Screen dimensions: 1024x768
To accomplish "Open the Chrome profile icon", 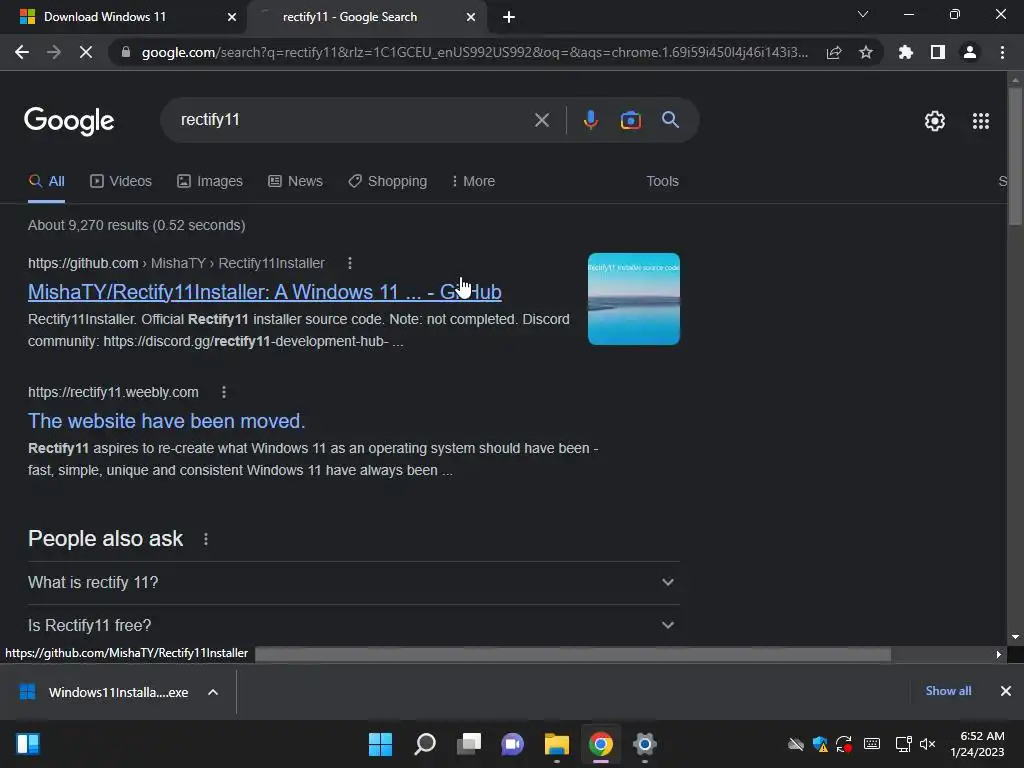I will pos(970,52).
